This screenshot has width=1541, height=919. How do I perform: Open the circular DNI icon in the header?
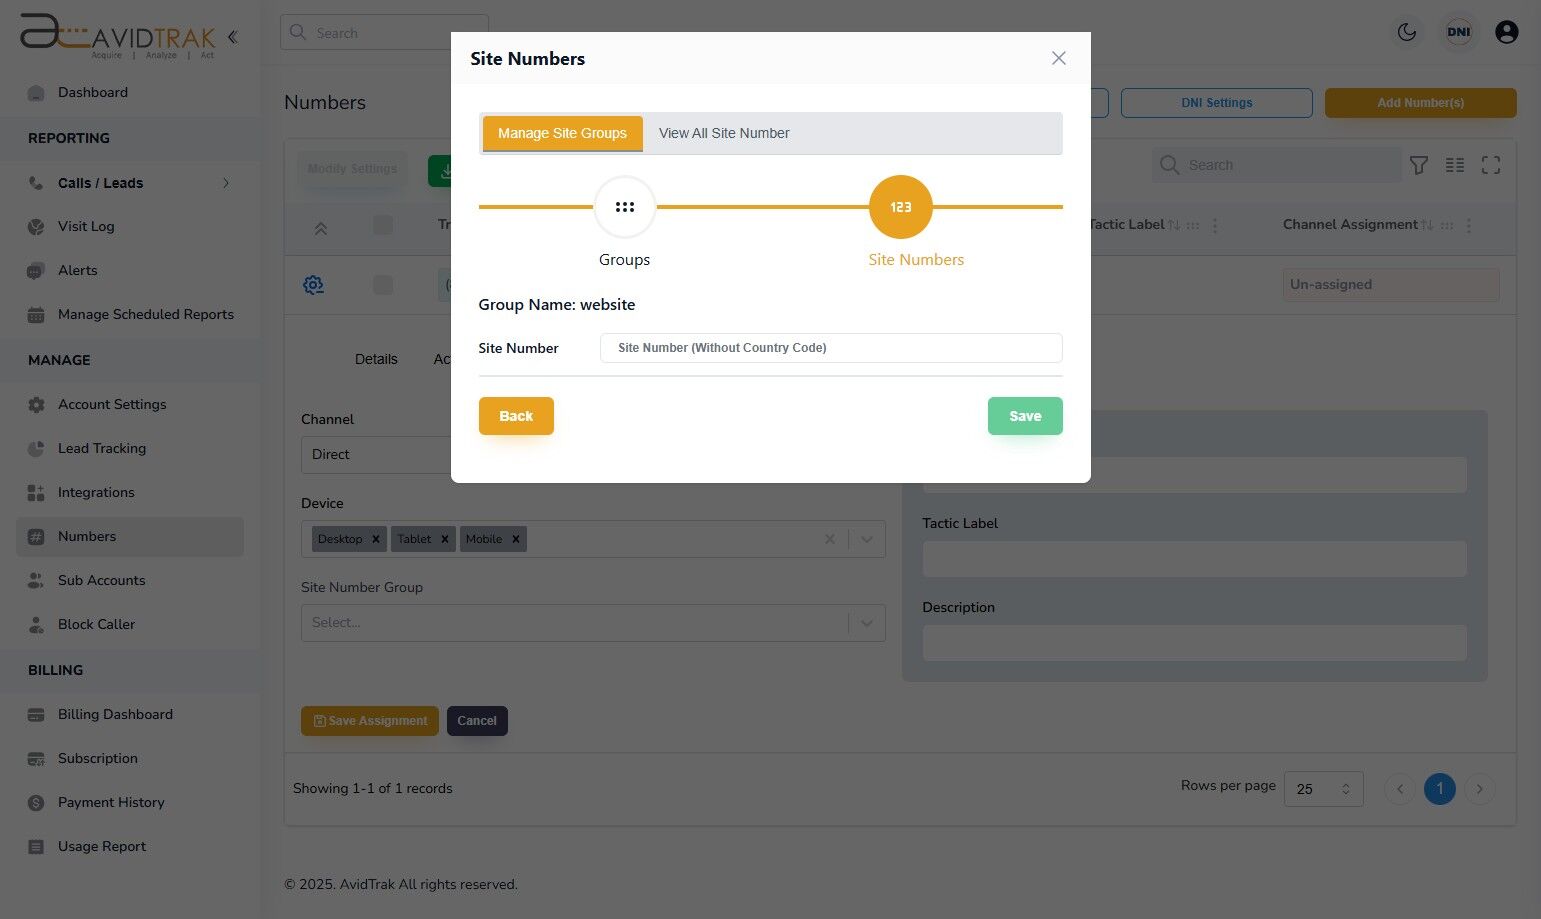(x=1459, y=31)
